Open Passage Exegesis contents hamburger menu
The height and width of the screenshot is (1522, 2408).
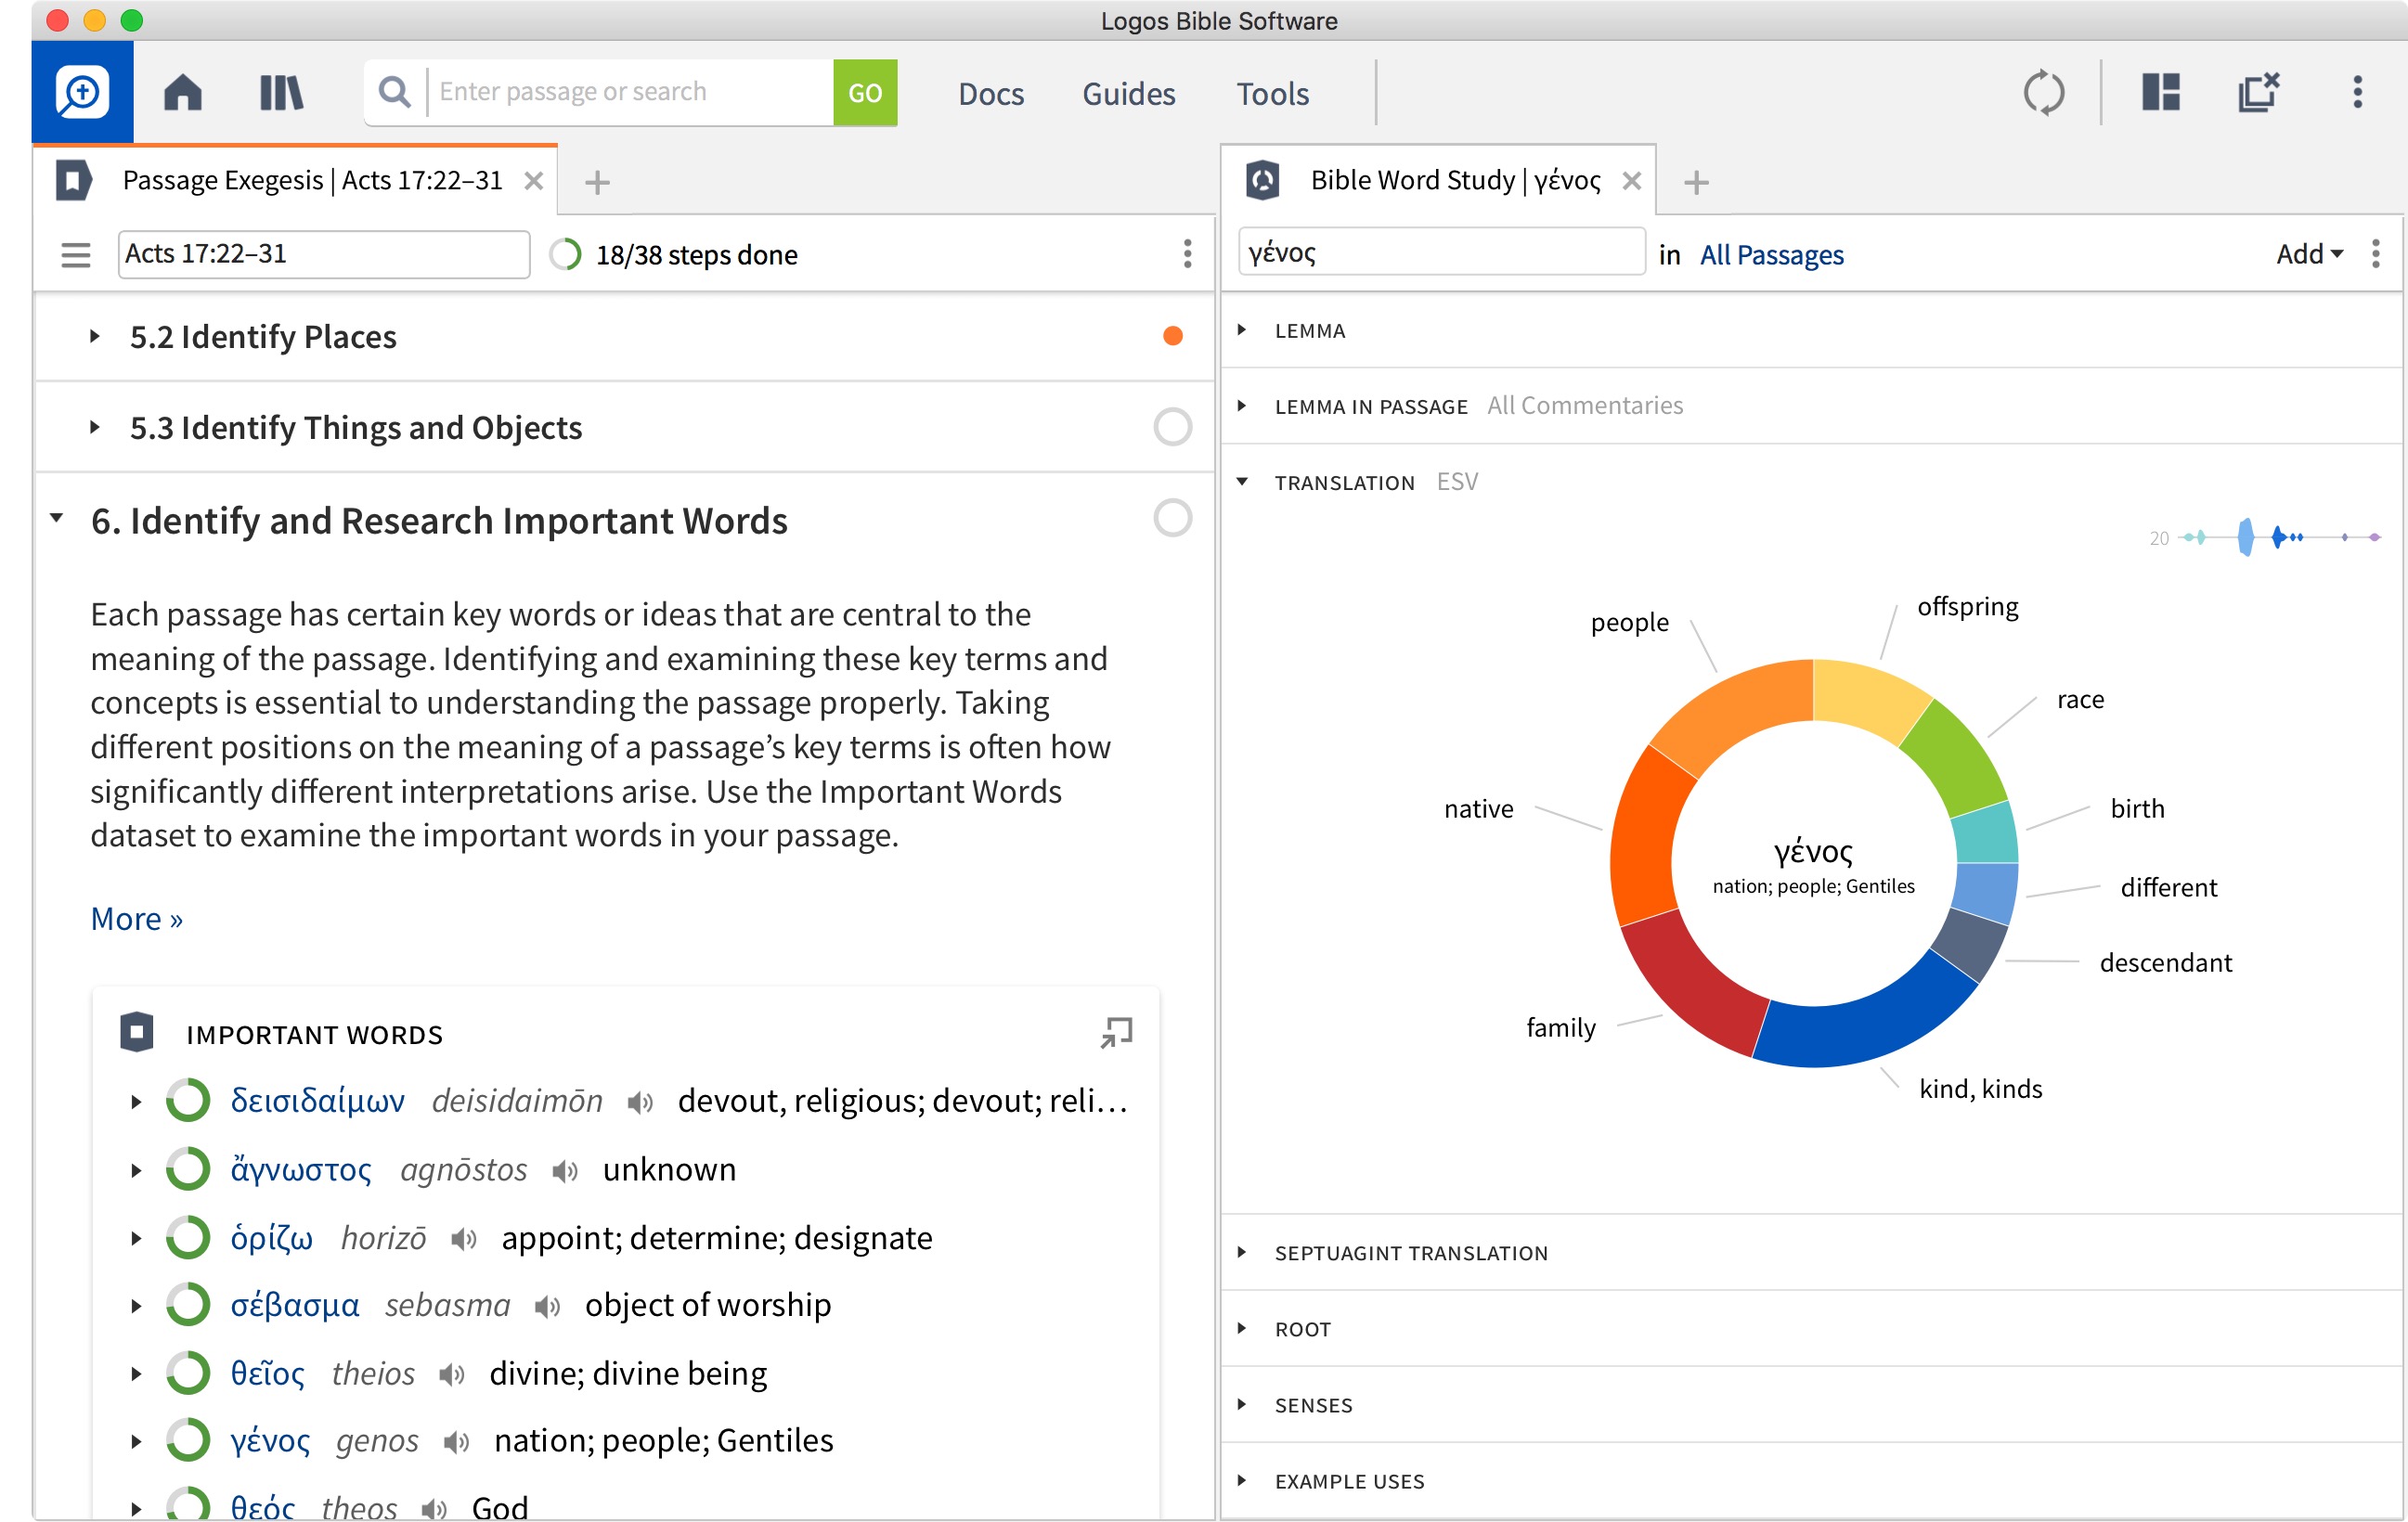tap(76, 255)
